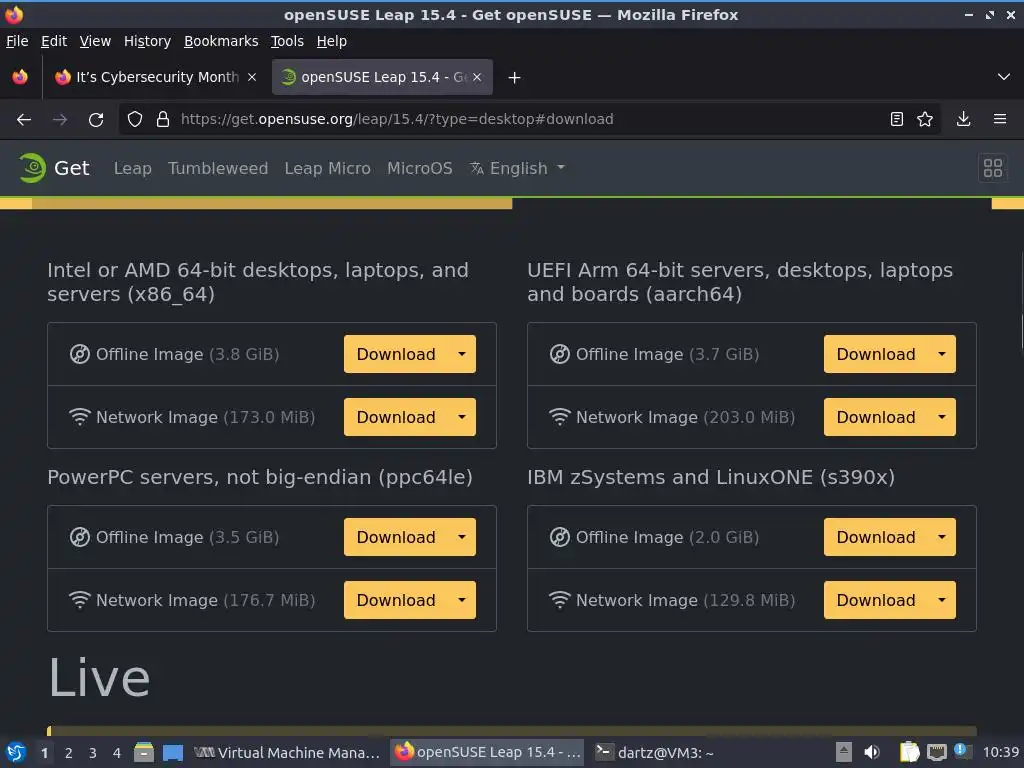Show desktop via blue taskbar icon
The height and width of the screenshot is (768, 1024).
point(173,753)
